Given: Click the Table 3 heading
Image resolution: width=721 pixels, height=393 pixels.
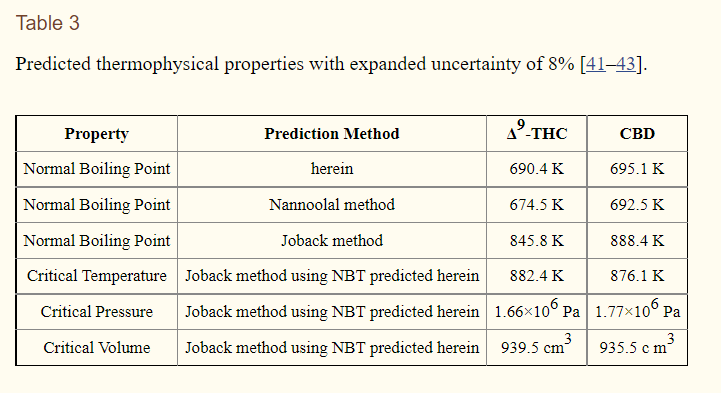Looking at the screenshot, I should pyautogui.click(x=48, y=23).
